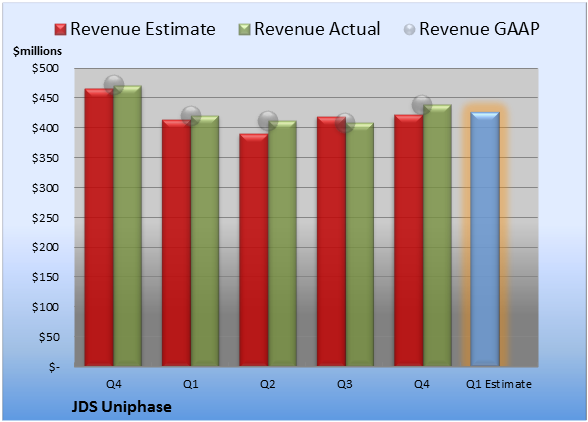Click the '$300' axis value

click(x=45, y=188)
